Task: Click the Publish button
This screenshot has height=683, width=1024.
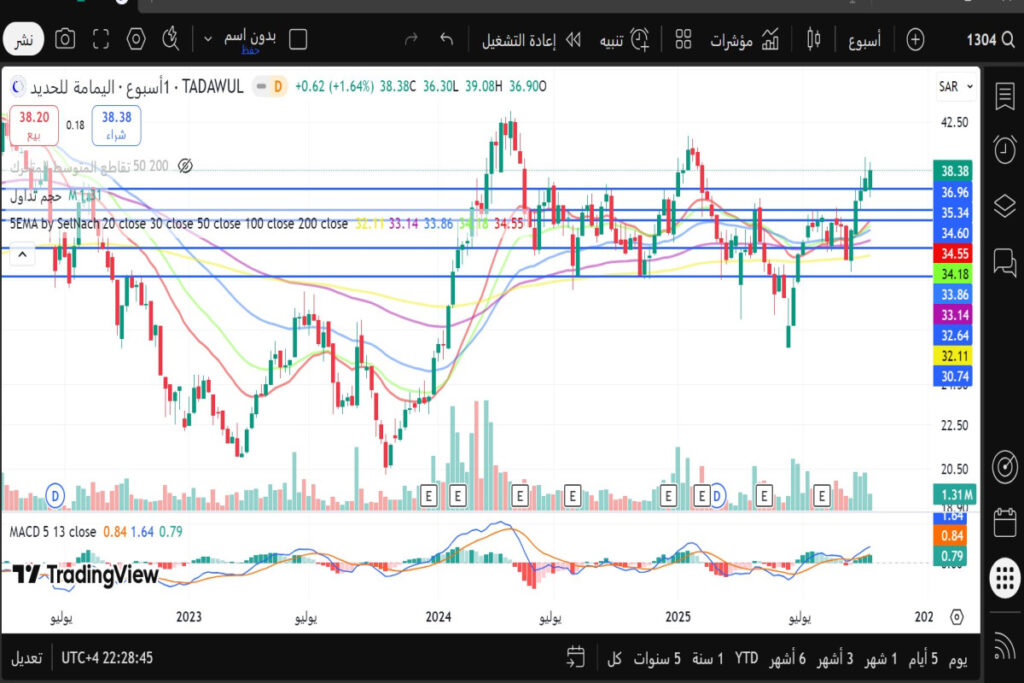Action: point(22,40)
